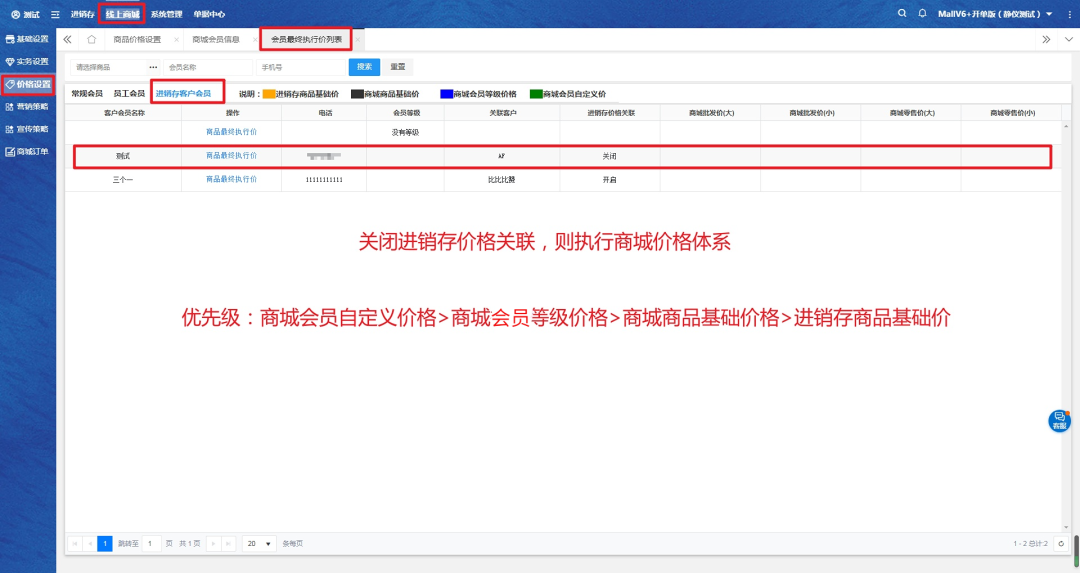The width and height of the screenshot is (1080, 573).
Task: Switch to the 商品价格设置 tab
Action: pos(137,40)
